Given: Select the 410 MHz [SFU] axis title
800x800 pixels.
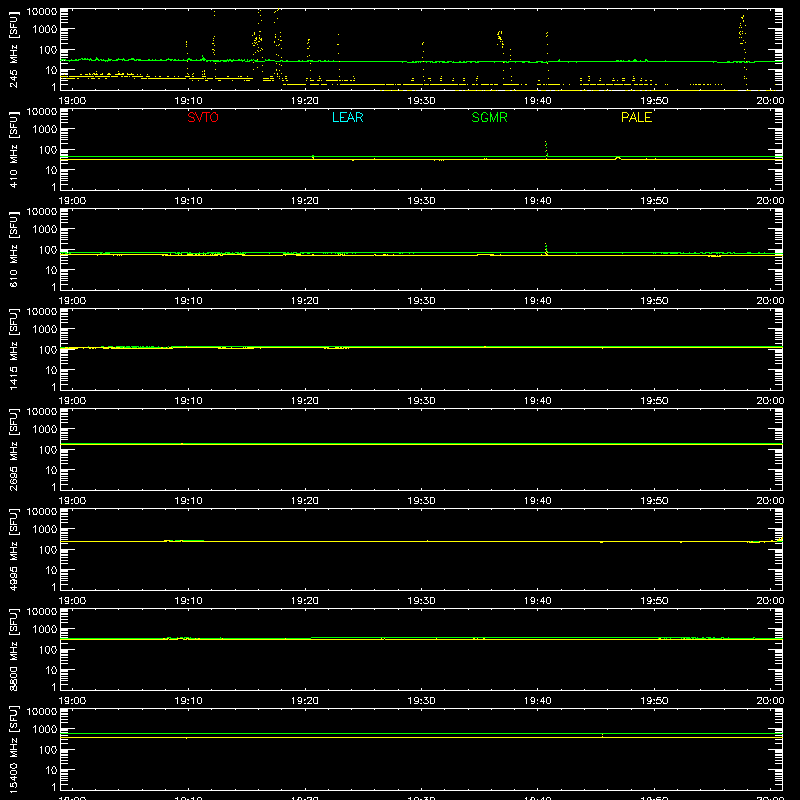Looking at the screenshot, I should click(x=14, y=149).
